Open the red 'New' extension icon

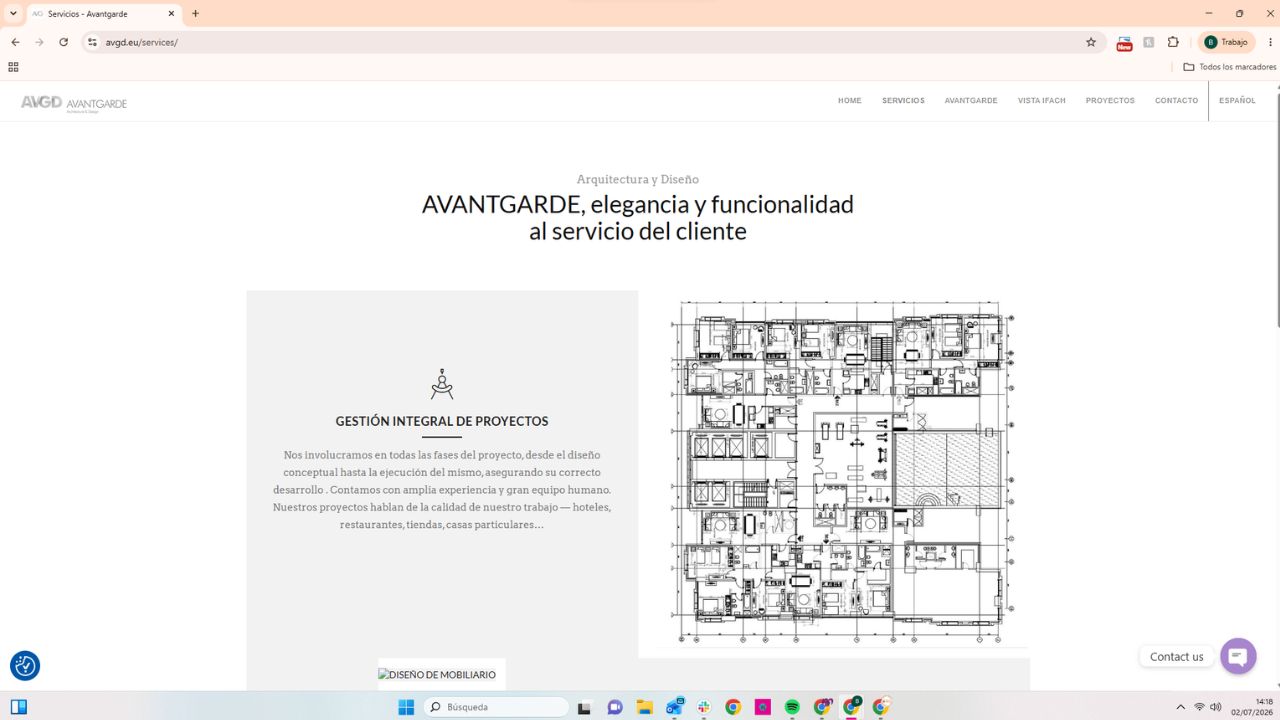point(1124,43)
